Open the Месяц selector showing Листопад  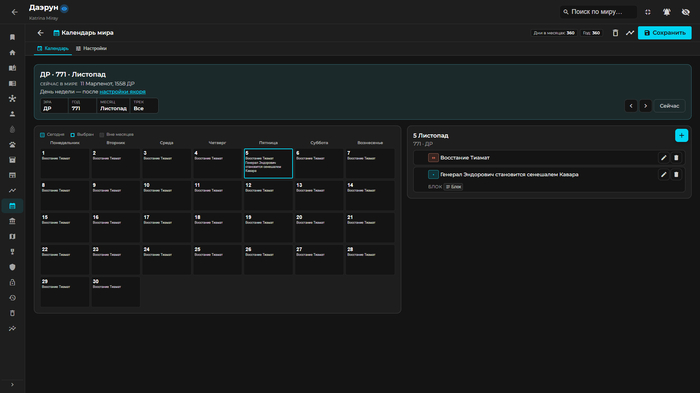(x=113, y=106)
